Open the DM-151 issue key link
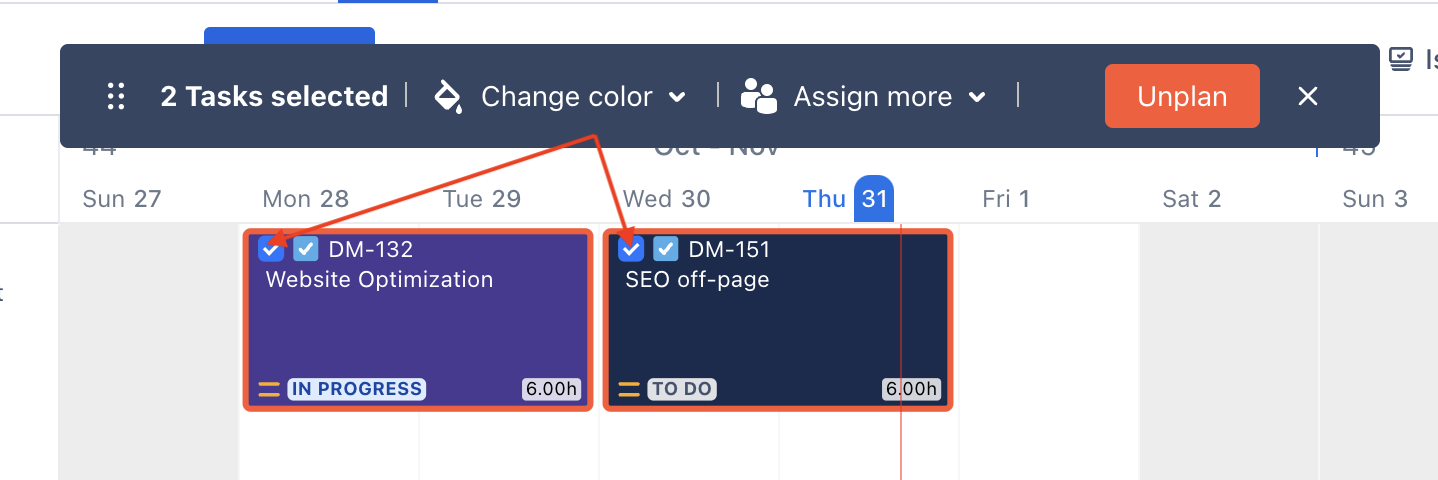This screenshot has height=480, width=1438. point(730,249)
